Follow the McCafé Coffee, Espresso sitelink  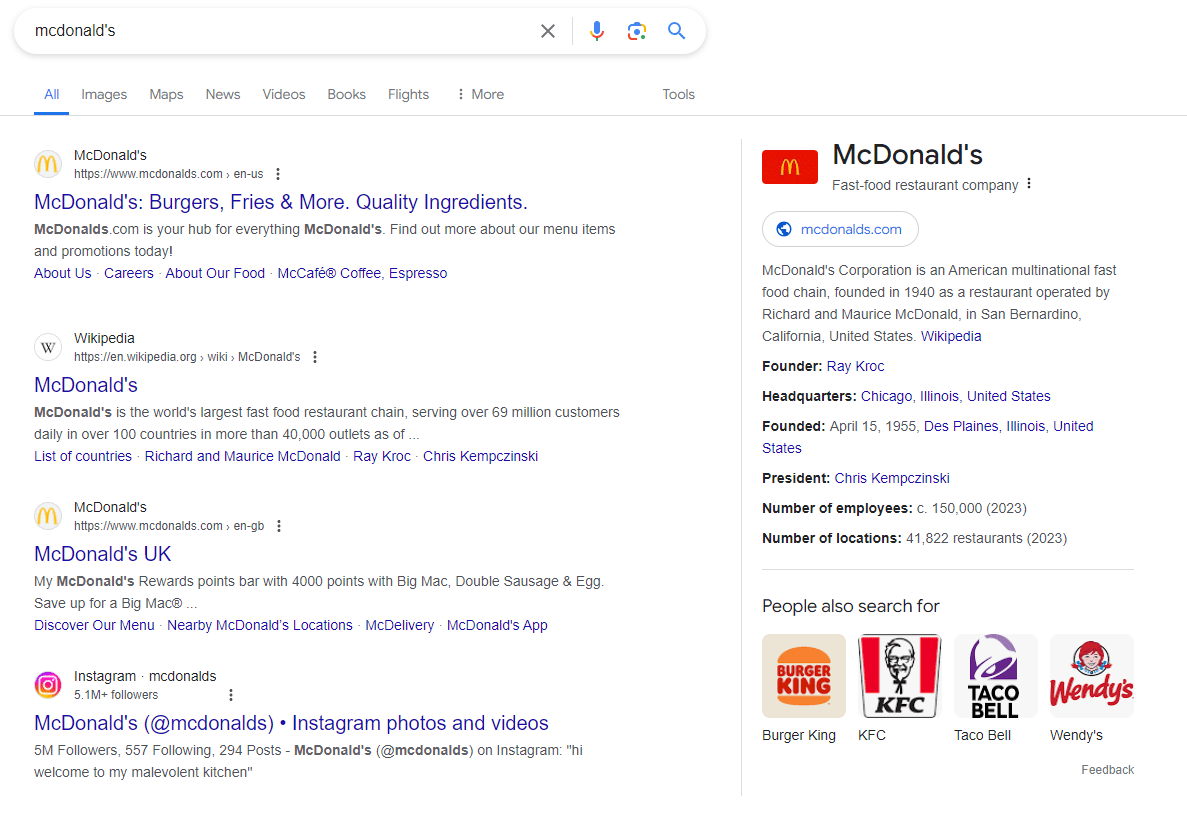(362, 273)
